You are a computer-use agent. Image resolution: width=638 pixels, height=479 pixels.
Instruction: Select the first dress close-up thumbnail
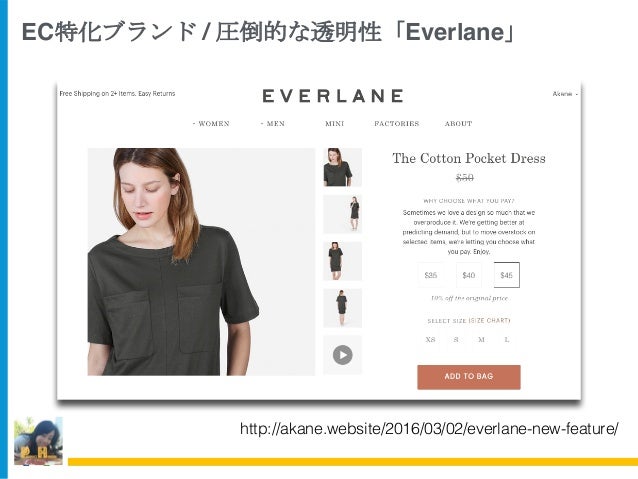343,167
